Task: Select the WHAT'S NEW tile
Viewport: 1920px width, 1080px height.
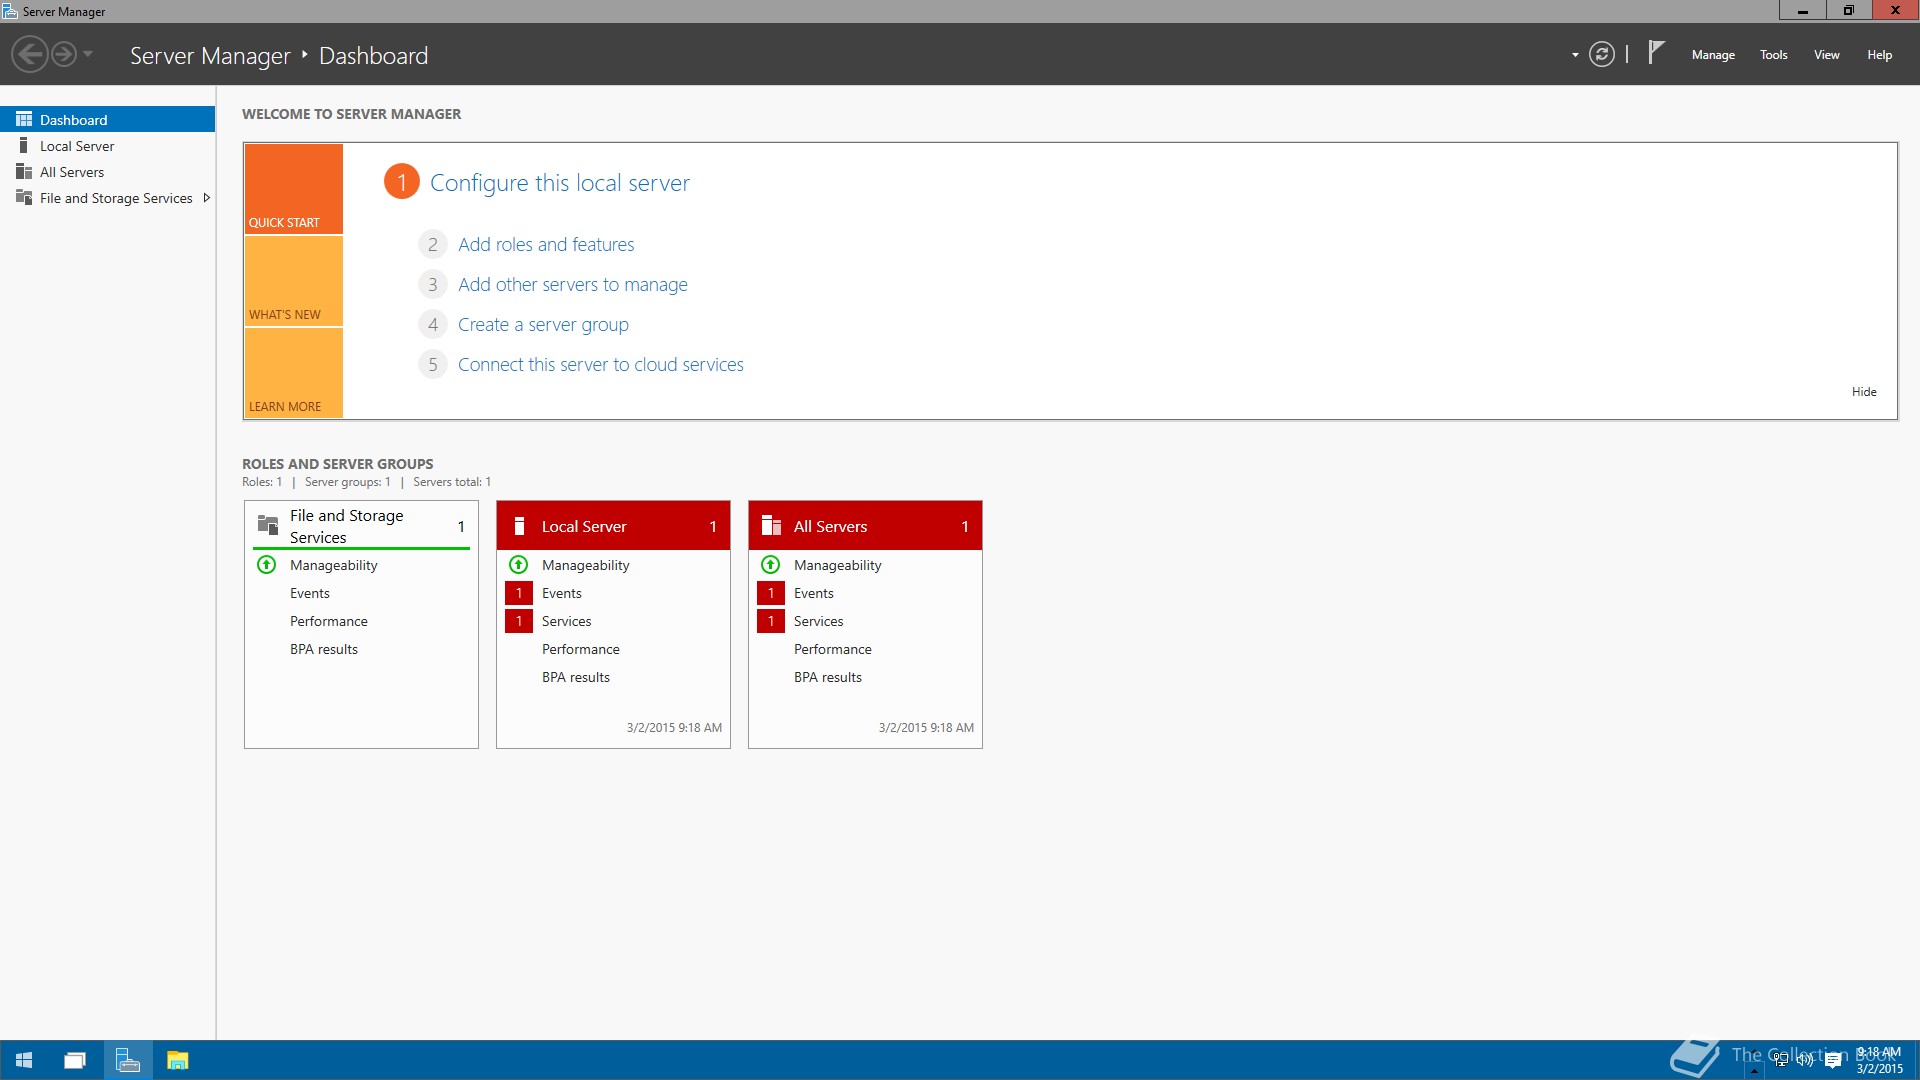Action: tap(294, 281)
